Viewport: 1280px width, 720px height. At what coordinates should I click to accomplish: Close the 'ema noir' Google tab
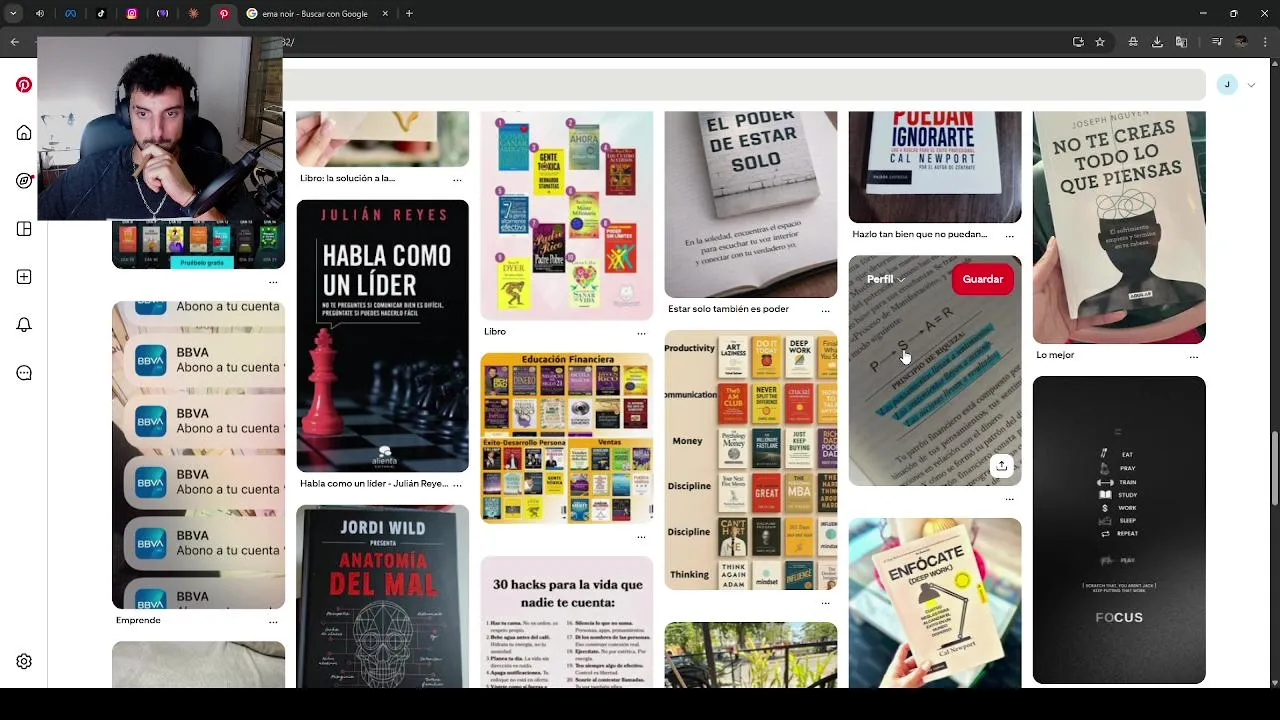pos(385,14)
